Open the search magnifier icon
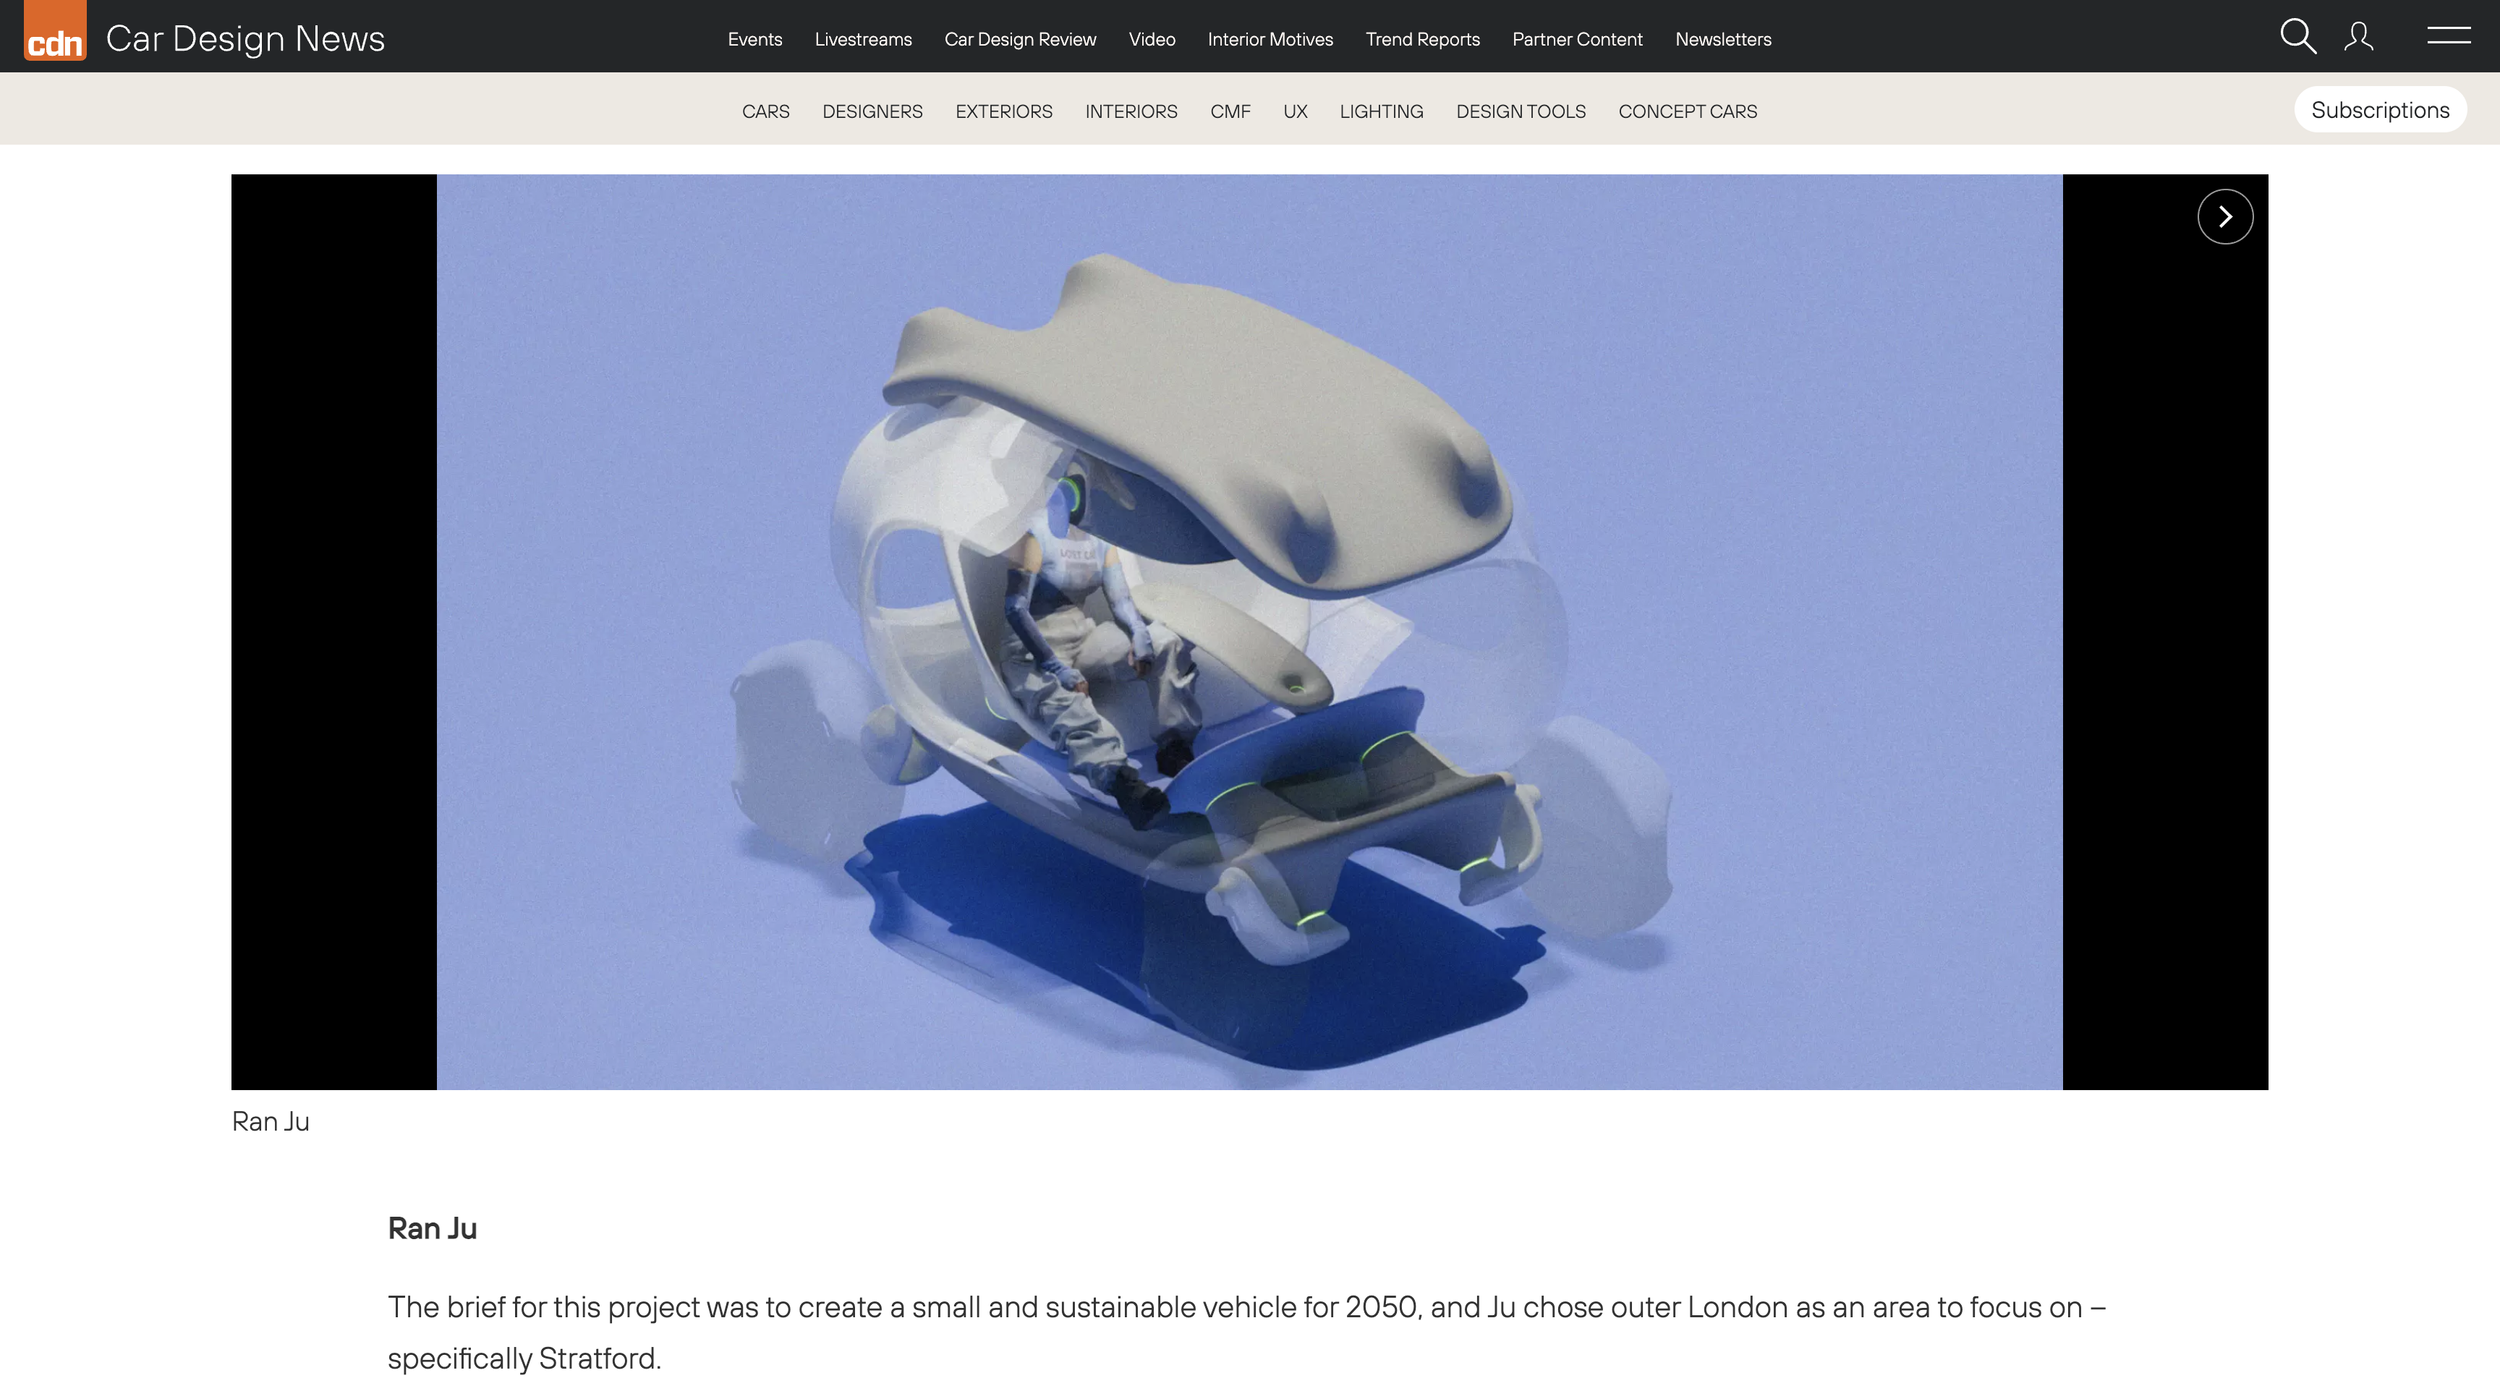Image resolution: width=2500 pixels, height=1386 pixels. [x=2297, y=37]
